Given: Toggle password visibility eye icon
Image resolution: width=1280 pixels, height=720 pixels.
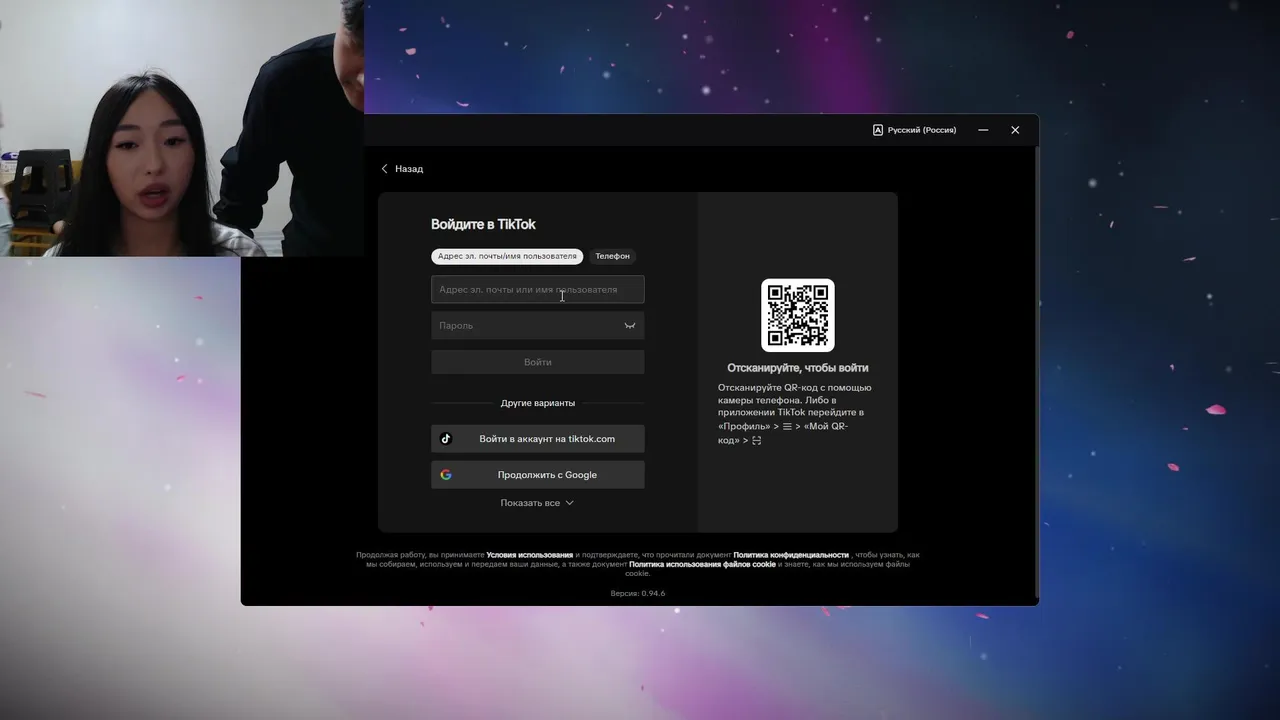Looking at the screenshot, I should (630, 325).
